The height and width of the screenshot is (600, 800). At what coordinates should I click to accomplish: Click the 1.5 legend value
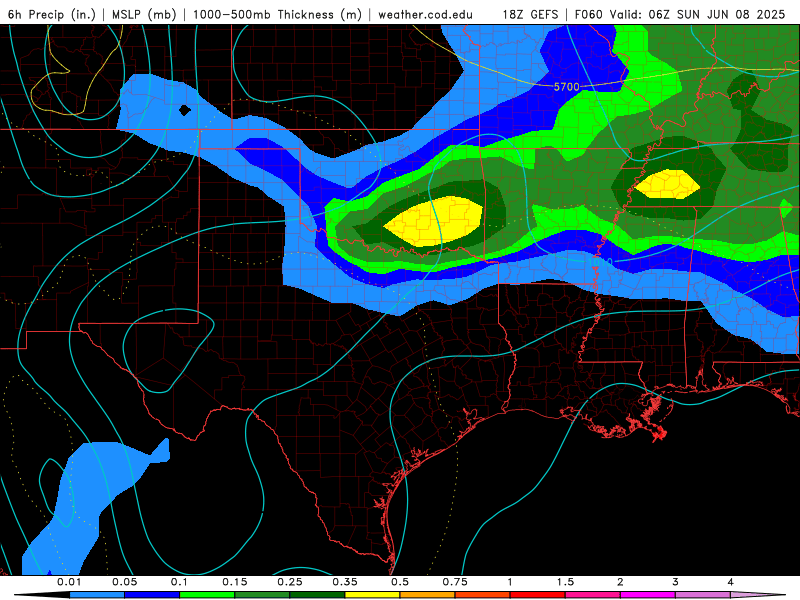tap(565, 582)
